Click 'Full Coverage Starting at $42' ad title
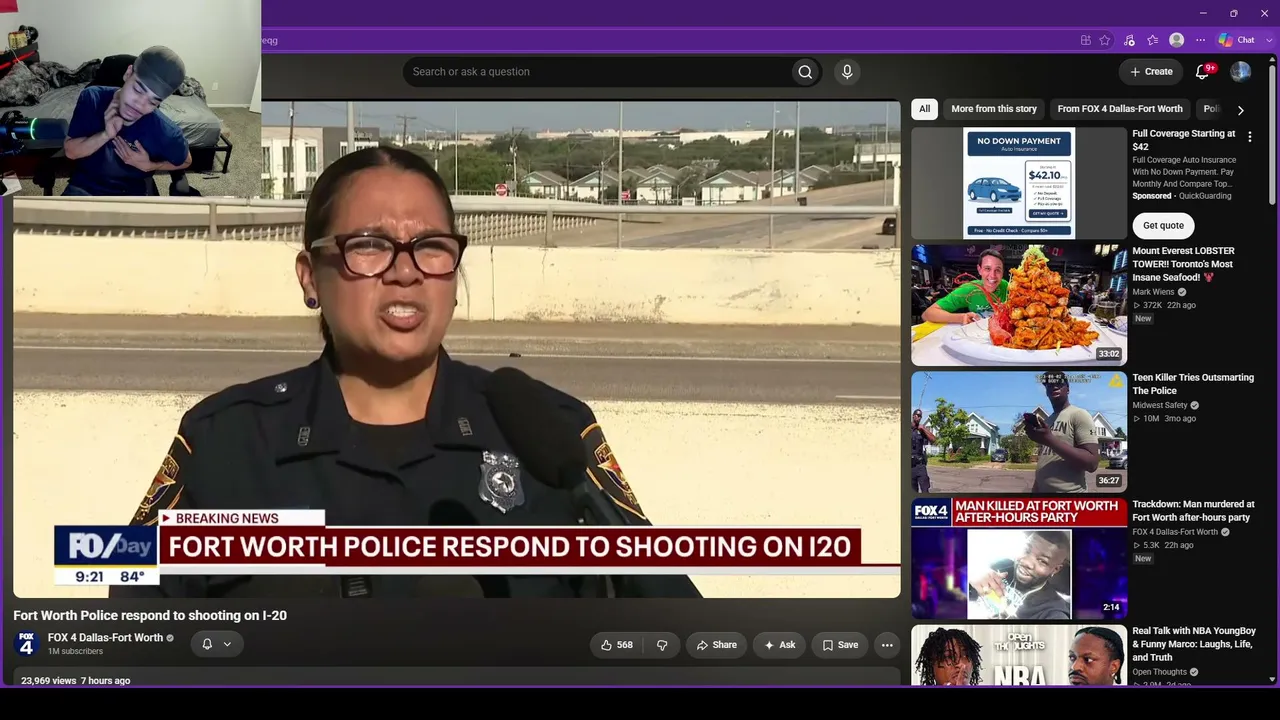 [x=1184, y=140]
